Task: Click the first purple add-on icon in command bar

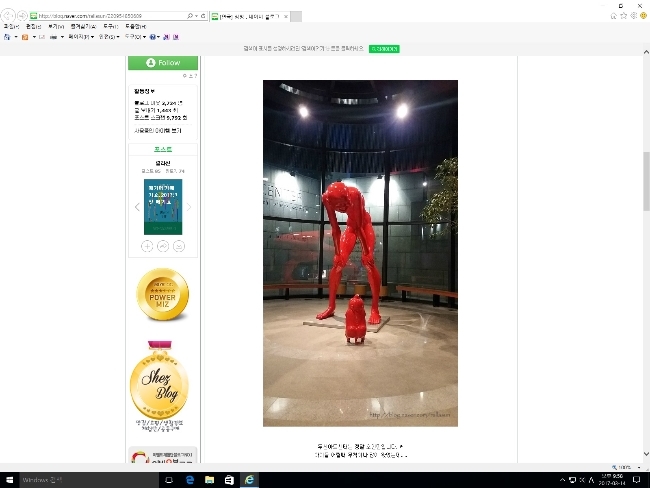Action: [x=166, y=37]
